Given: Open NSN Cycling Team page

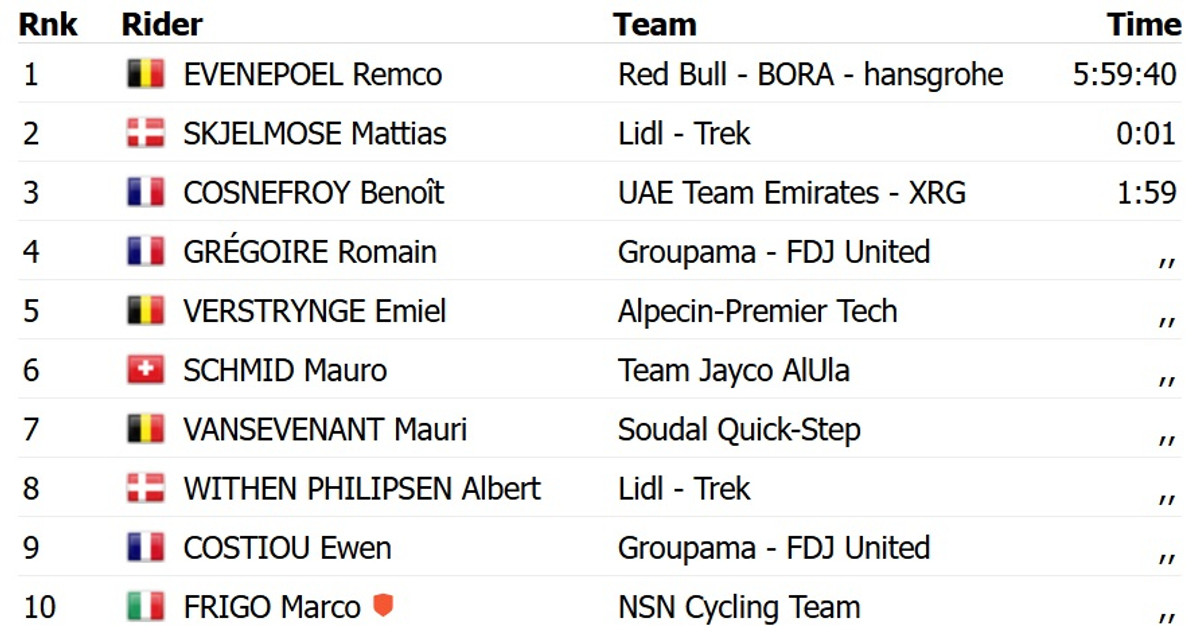Looking at the screenshot, I should pos(738,607).
